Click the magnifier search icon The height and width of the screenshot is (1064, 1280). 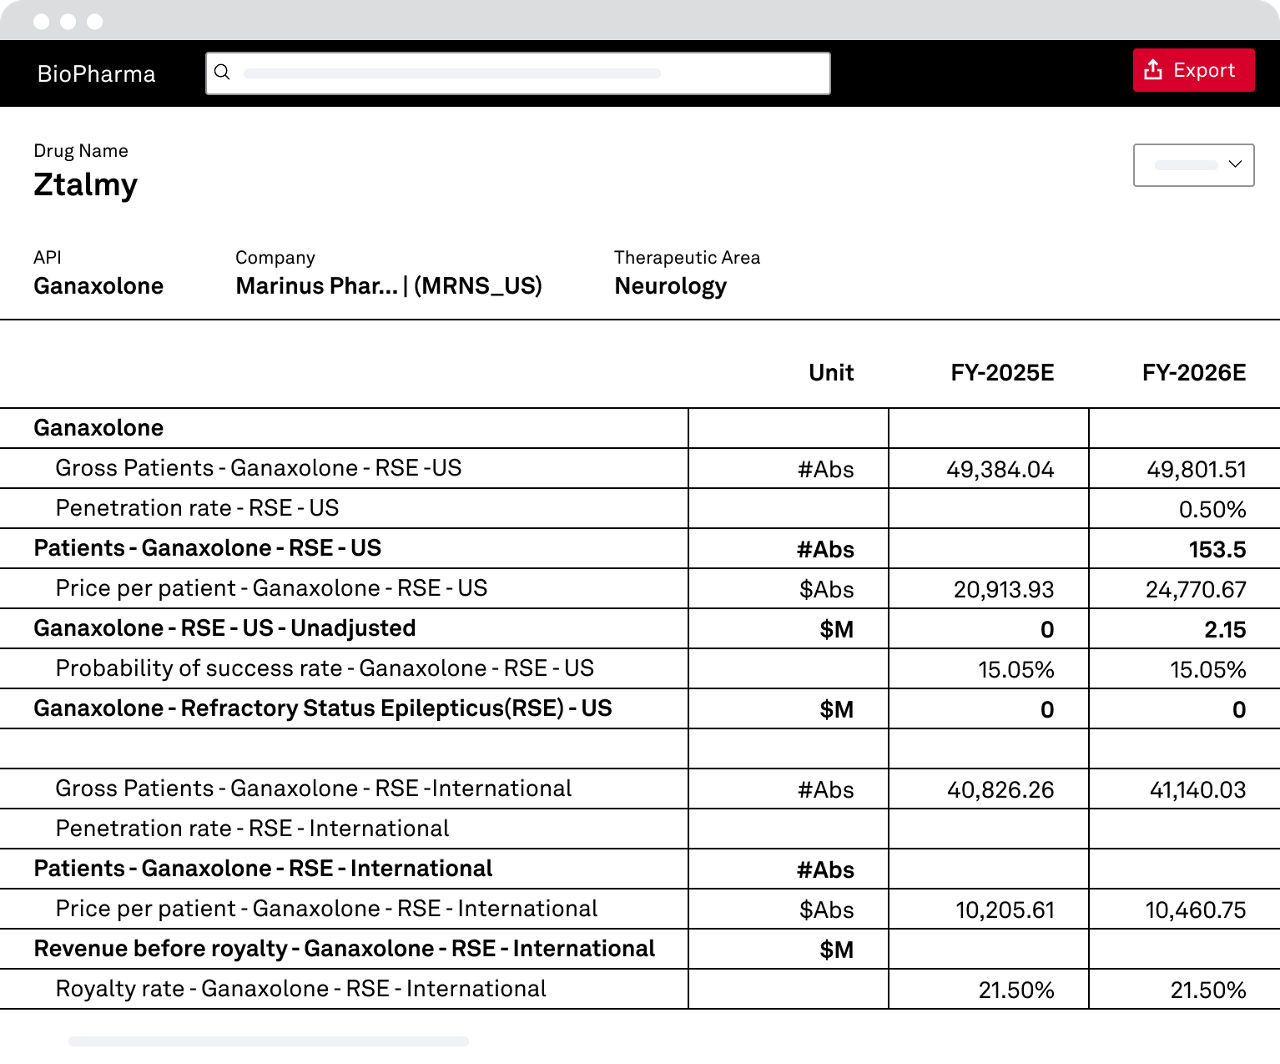(222, 72)
